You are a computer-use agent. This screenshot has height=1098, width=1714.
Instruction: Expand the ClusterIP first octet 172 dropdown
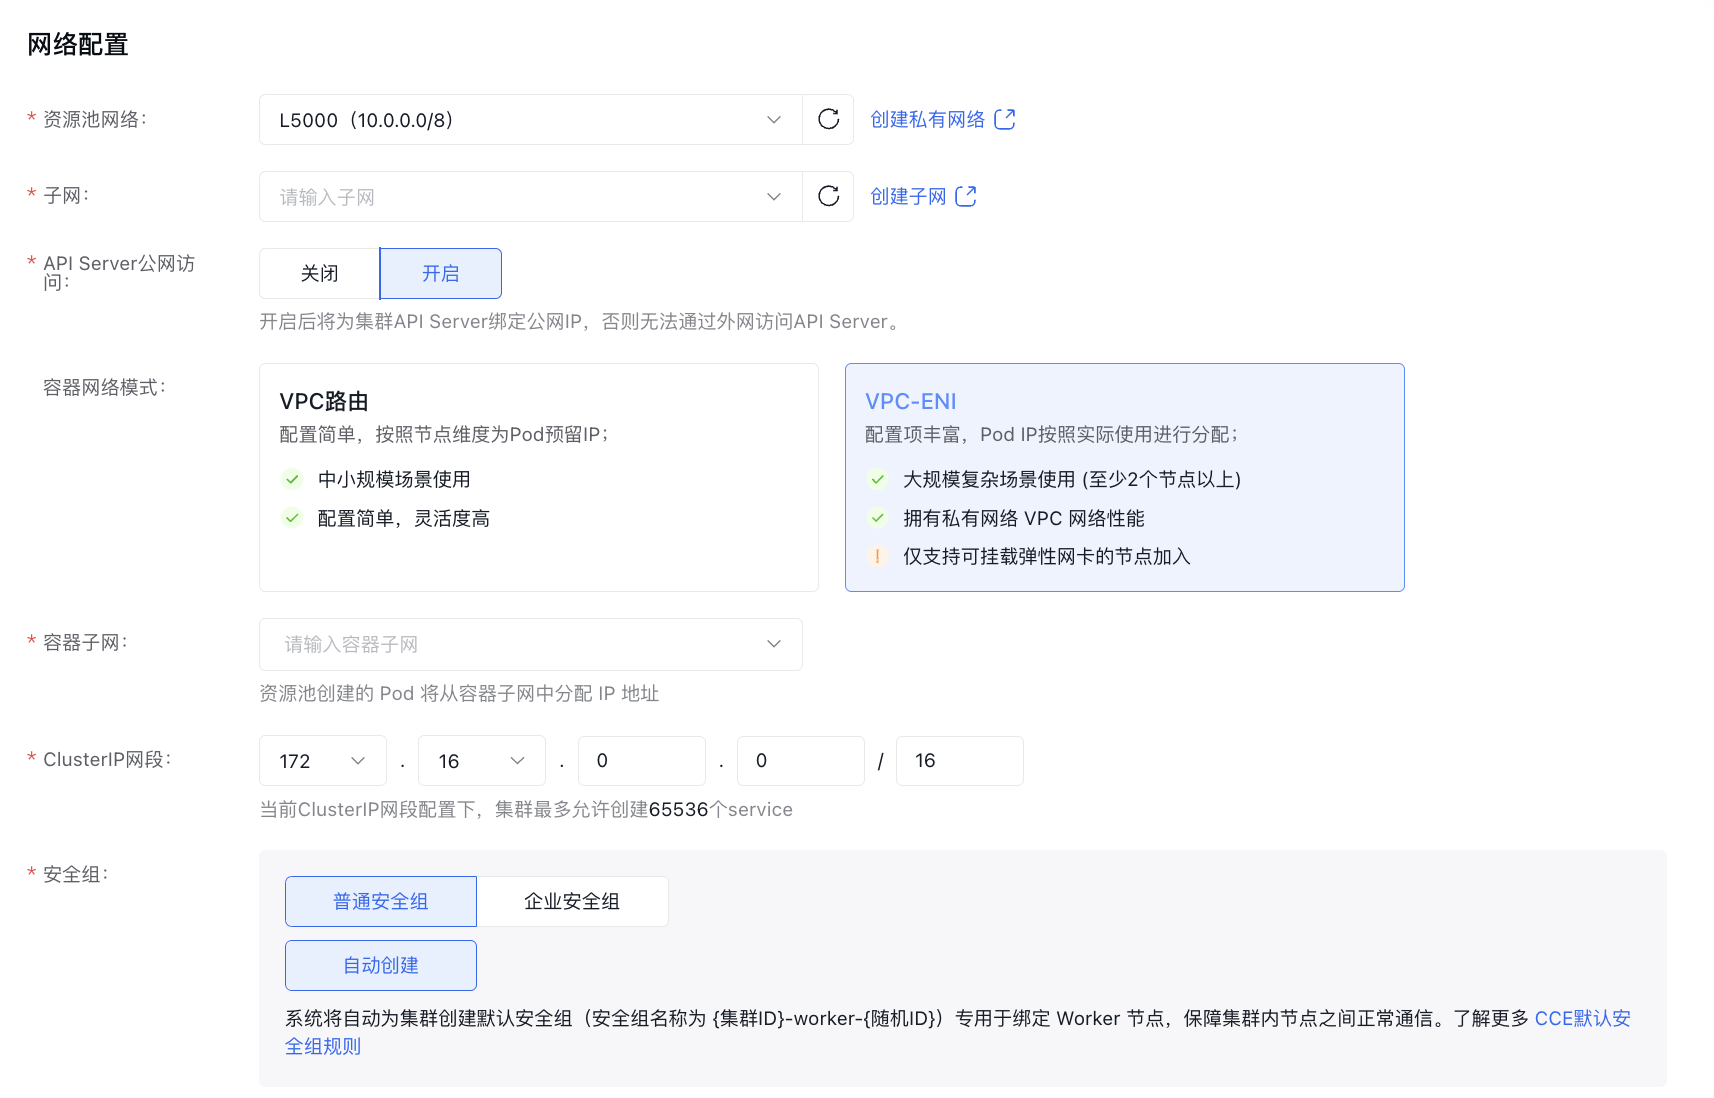coord(323,761)
